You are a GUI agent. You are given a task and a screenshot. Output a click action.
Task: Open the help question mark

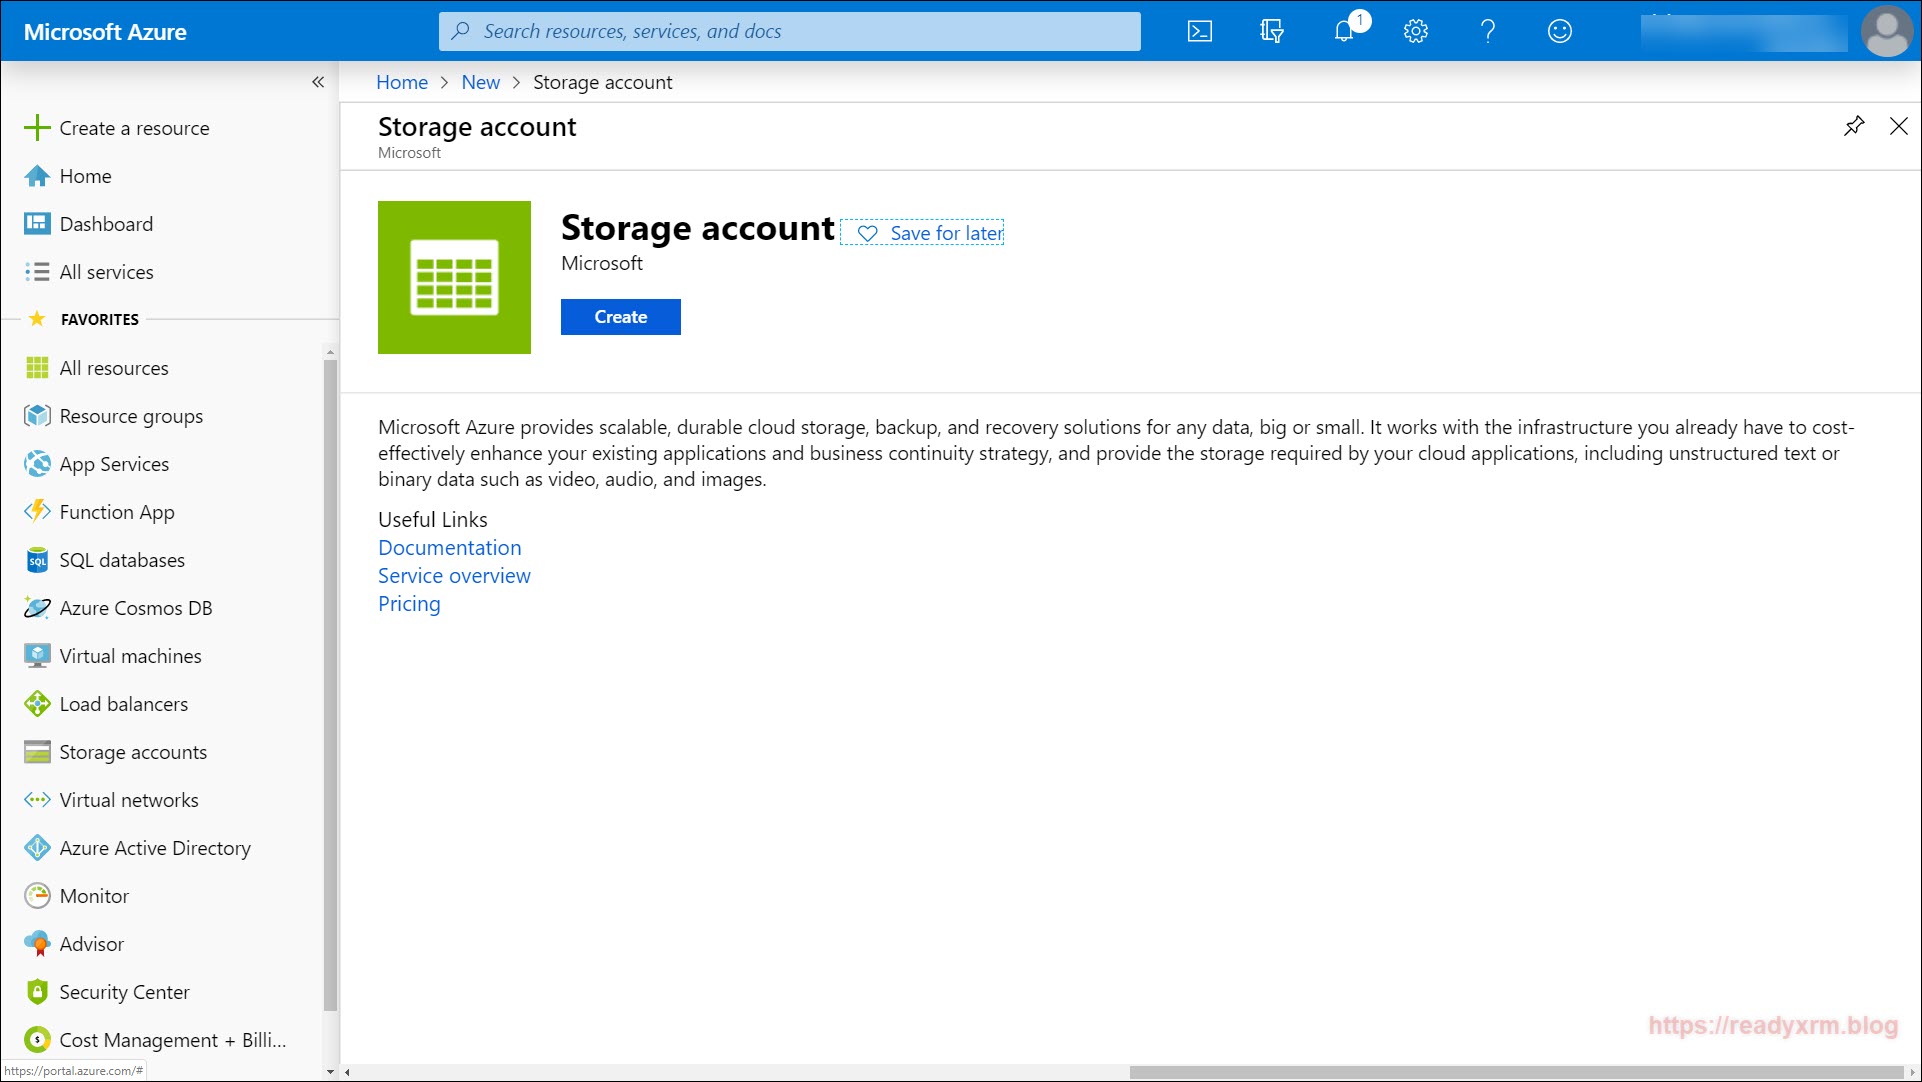click(x=1487, y=31)
